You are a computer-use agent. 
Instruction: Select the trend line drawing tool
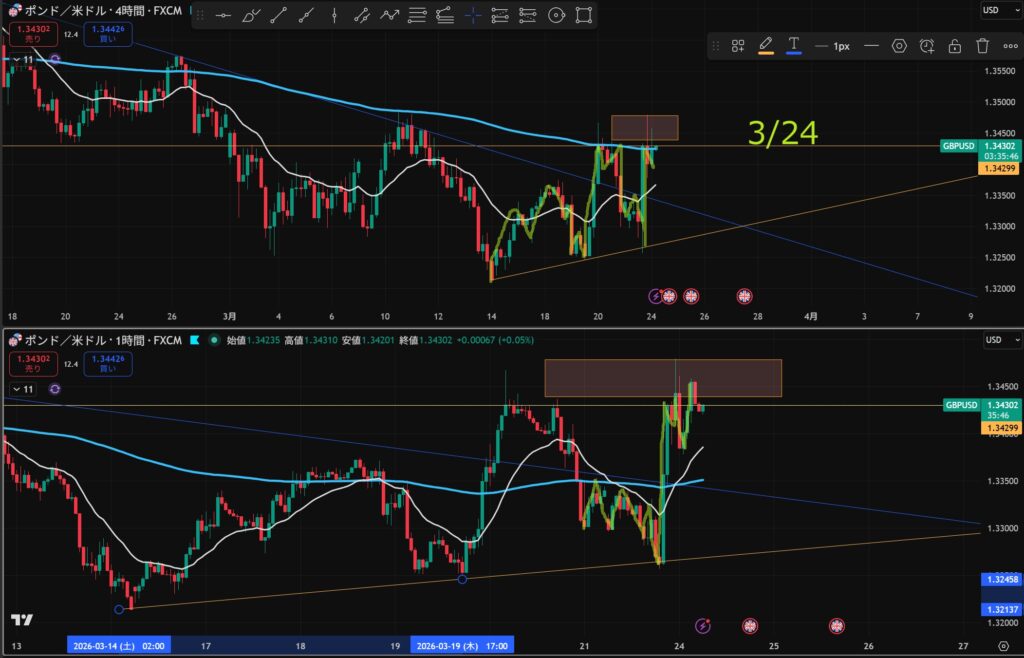click(x=277, y=16)
